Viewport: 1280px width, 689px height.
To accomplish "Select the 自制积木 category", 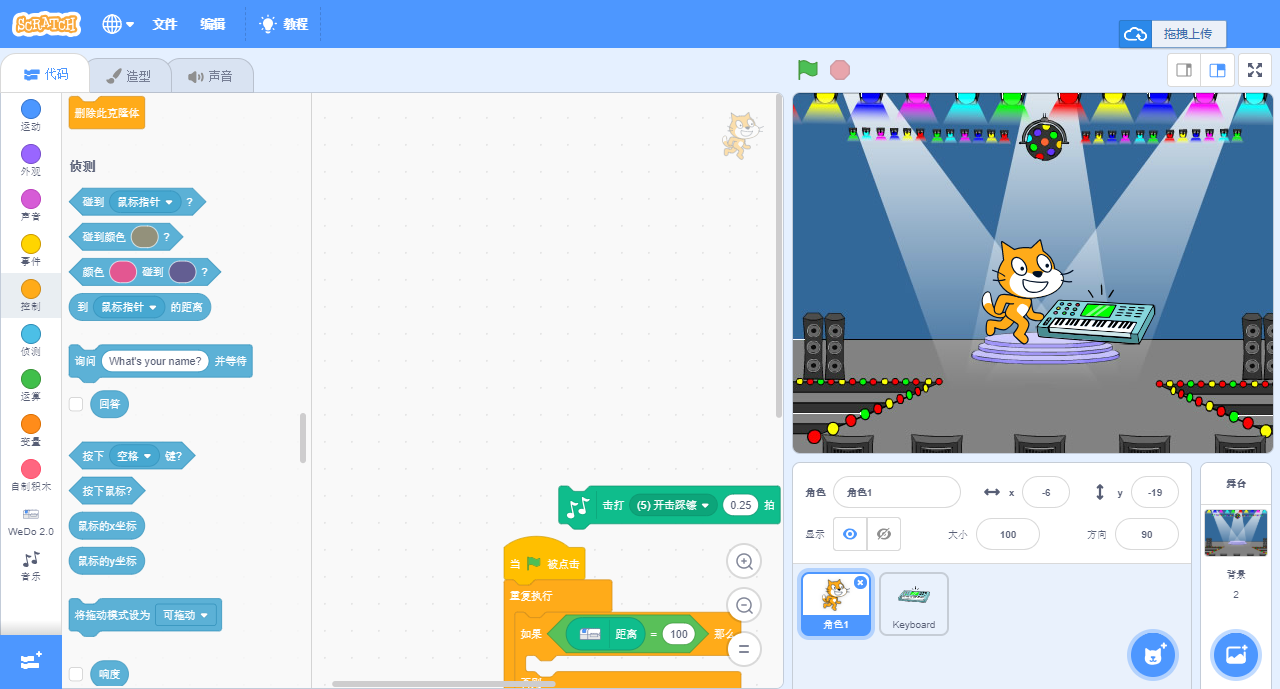I will coord(31,475).
